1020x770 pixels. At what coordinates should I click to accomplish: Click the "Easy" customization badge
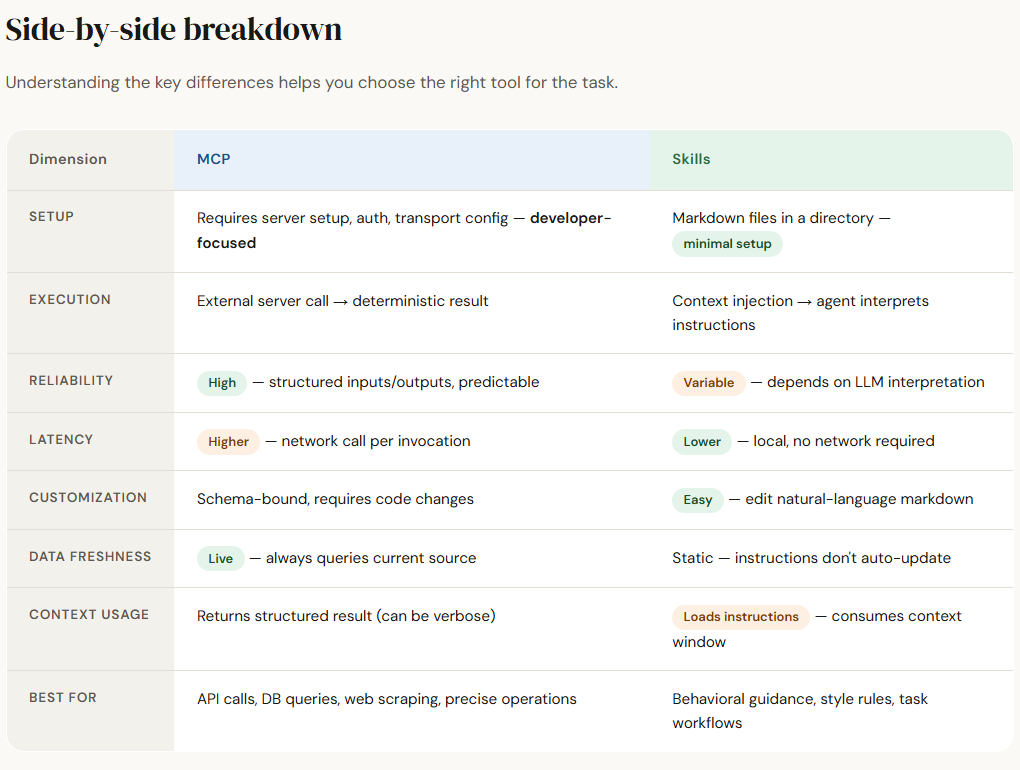coord(698,500)
